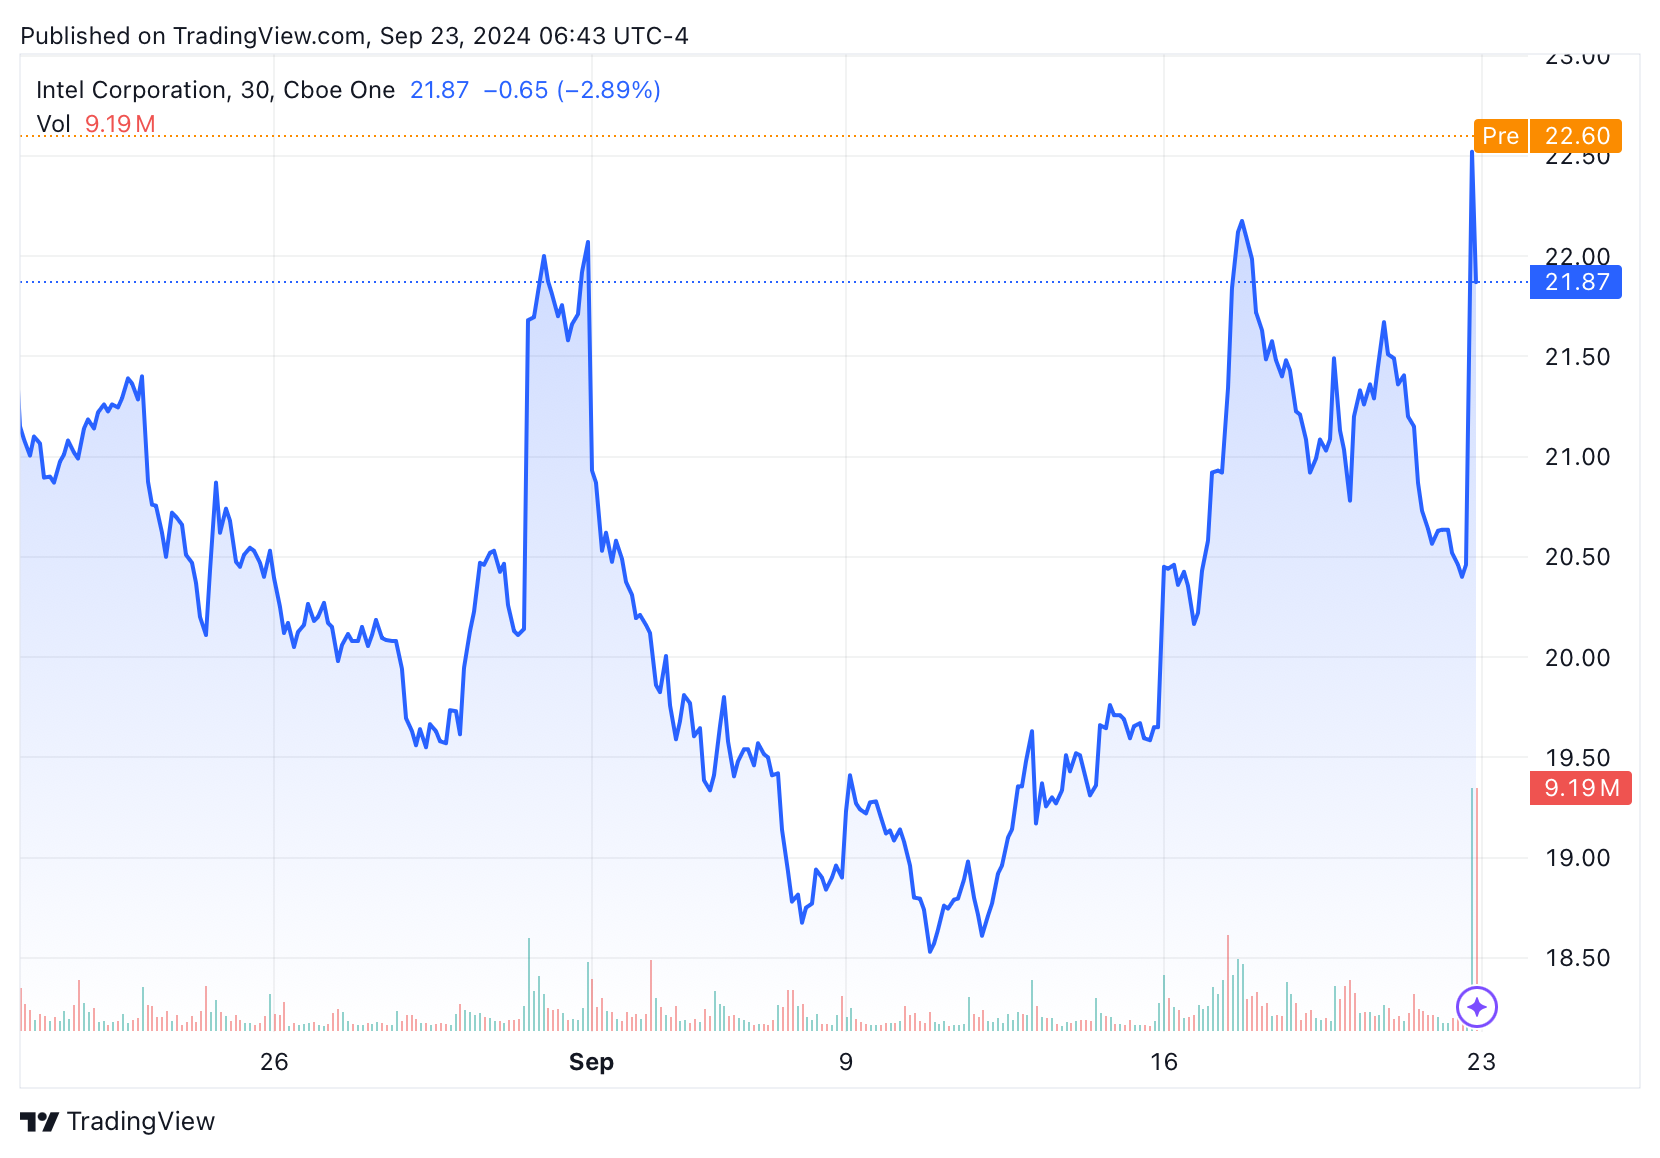The width and height of the screenshot is (1660, 1158).
Task: Click the purple sparkle event marker icon
Action: coord(1477,1007)
